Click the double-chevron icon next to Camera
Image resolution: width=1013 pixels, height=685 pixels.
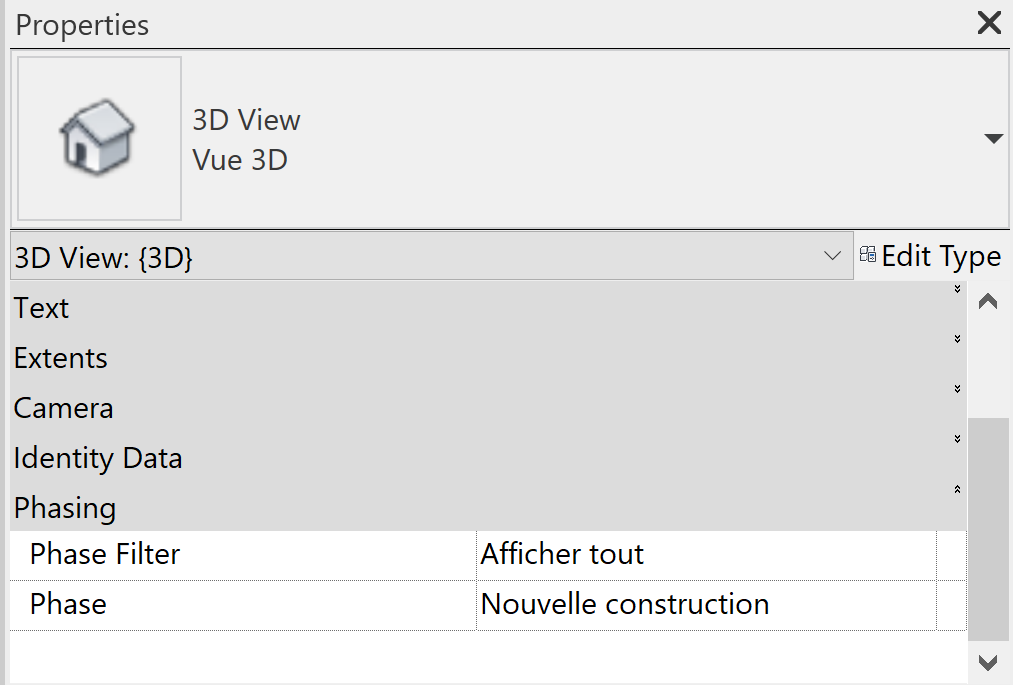[956, 389]
